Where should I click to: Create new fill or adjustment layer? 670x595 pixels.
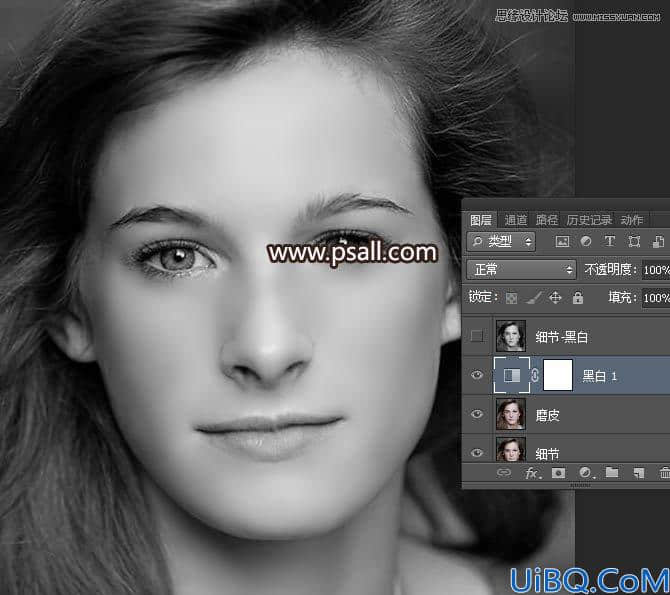coord(586,473)
